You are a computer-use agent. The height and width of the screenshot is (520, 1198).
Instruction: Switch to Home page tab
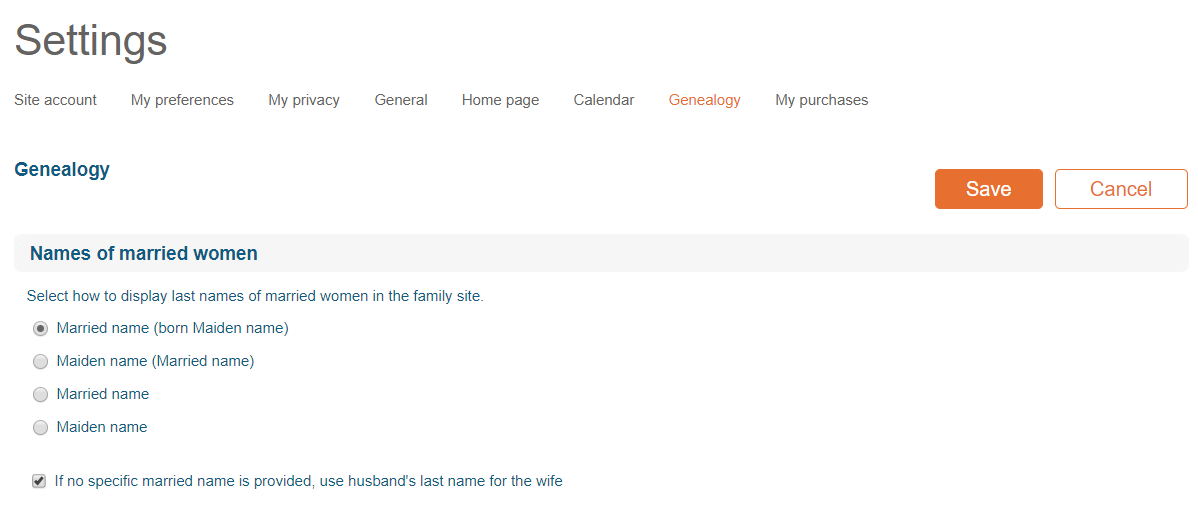[500, 100]
